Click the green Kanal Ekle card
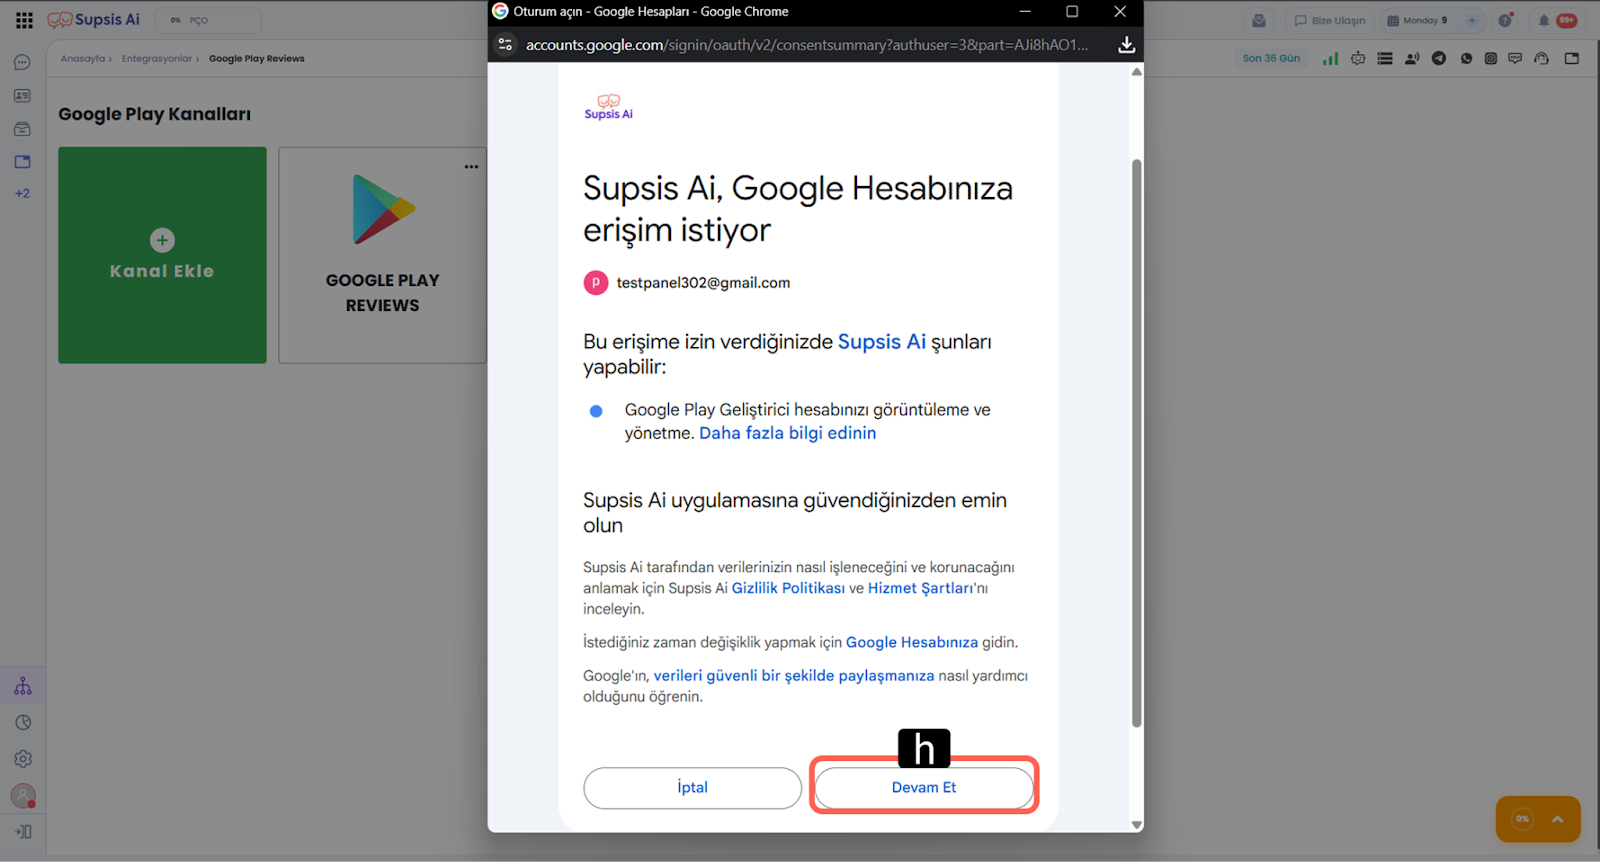This screenshot has height=862, width=1600. [x=162, y=255]
